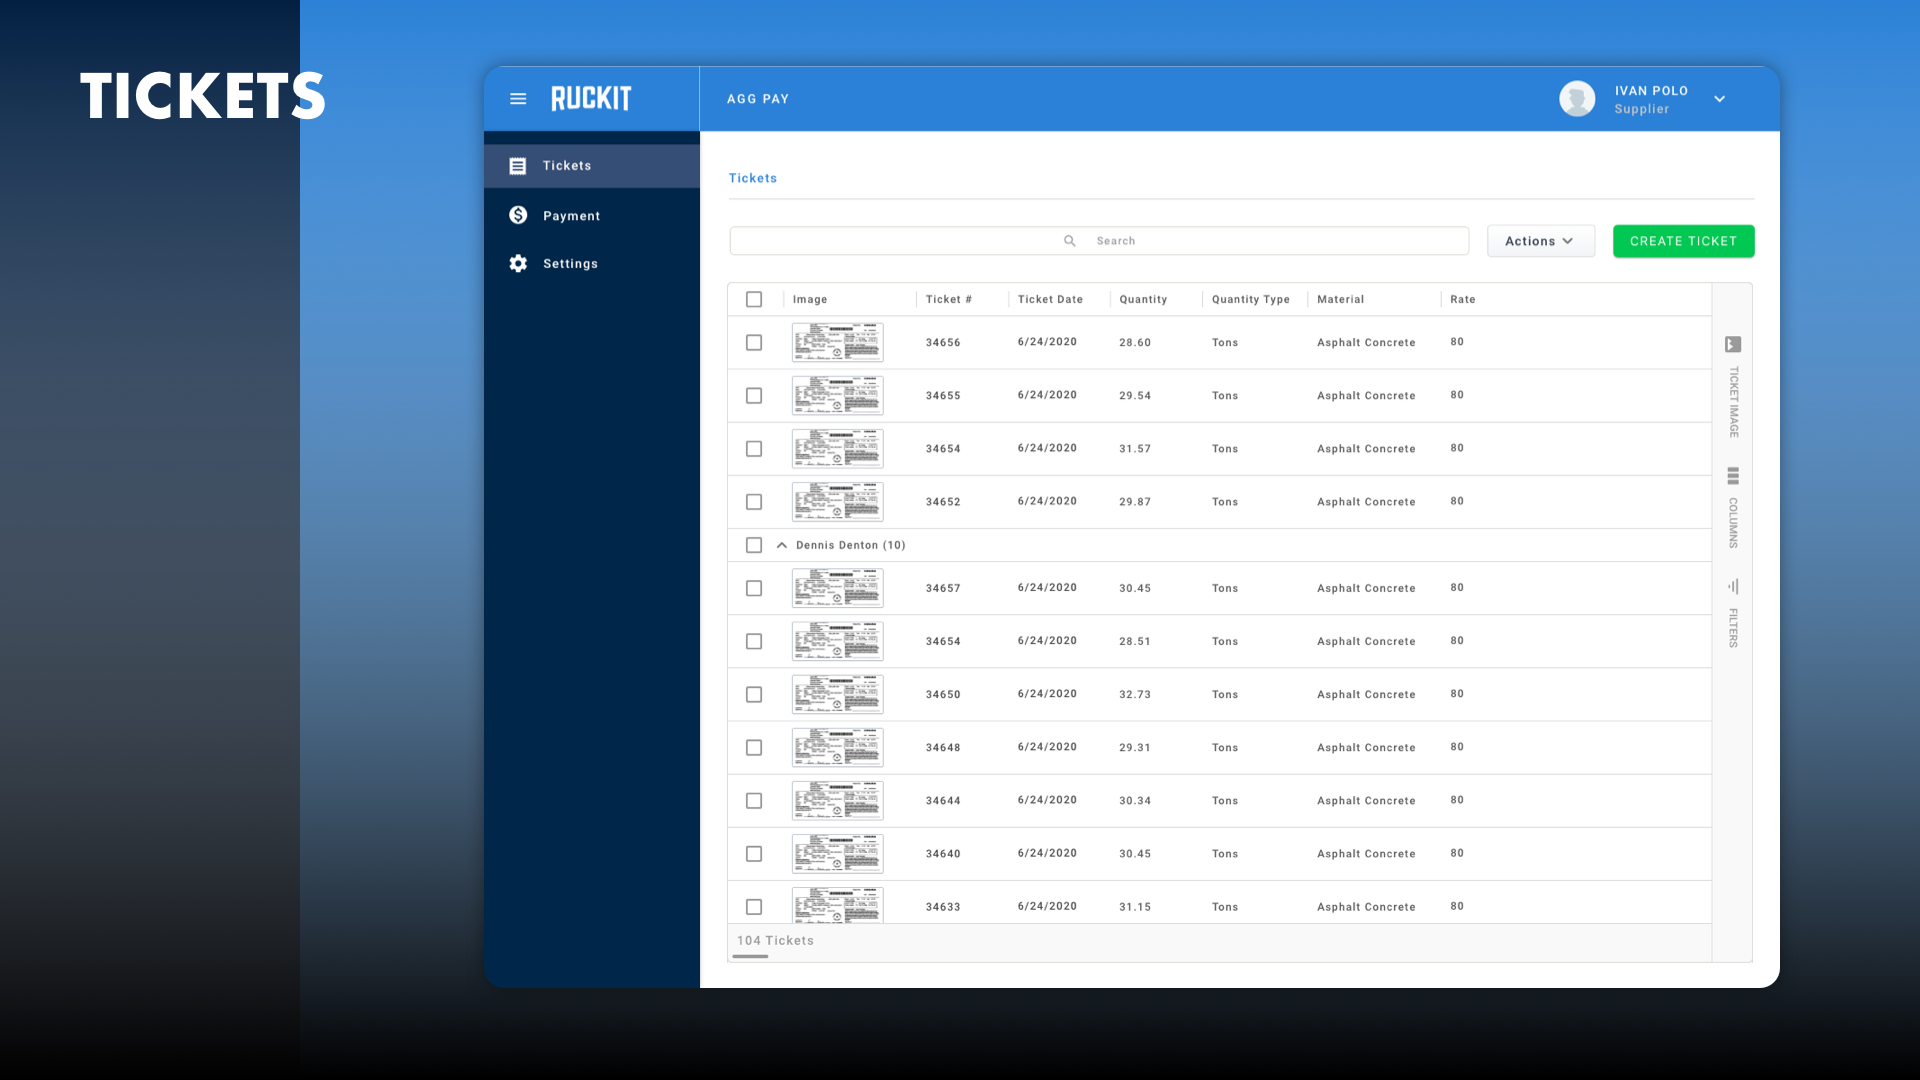Open the Actions dropdown
1920x1080 pixels.
pyautogui.click(x=1540, y=241)
